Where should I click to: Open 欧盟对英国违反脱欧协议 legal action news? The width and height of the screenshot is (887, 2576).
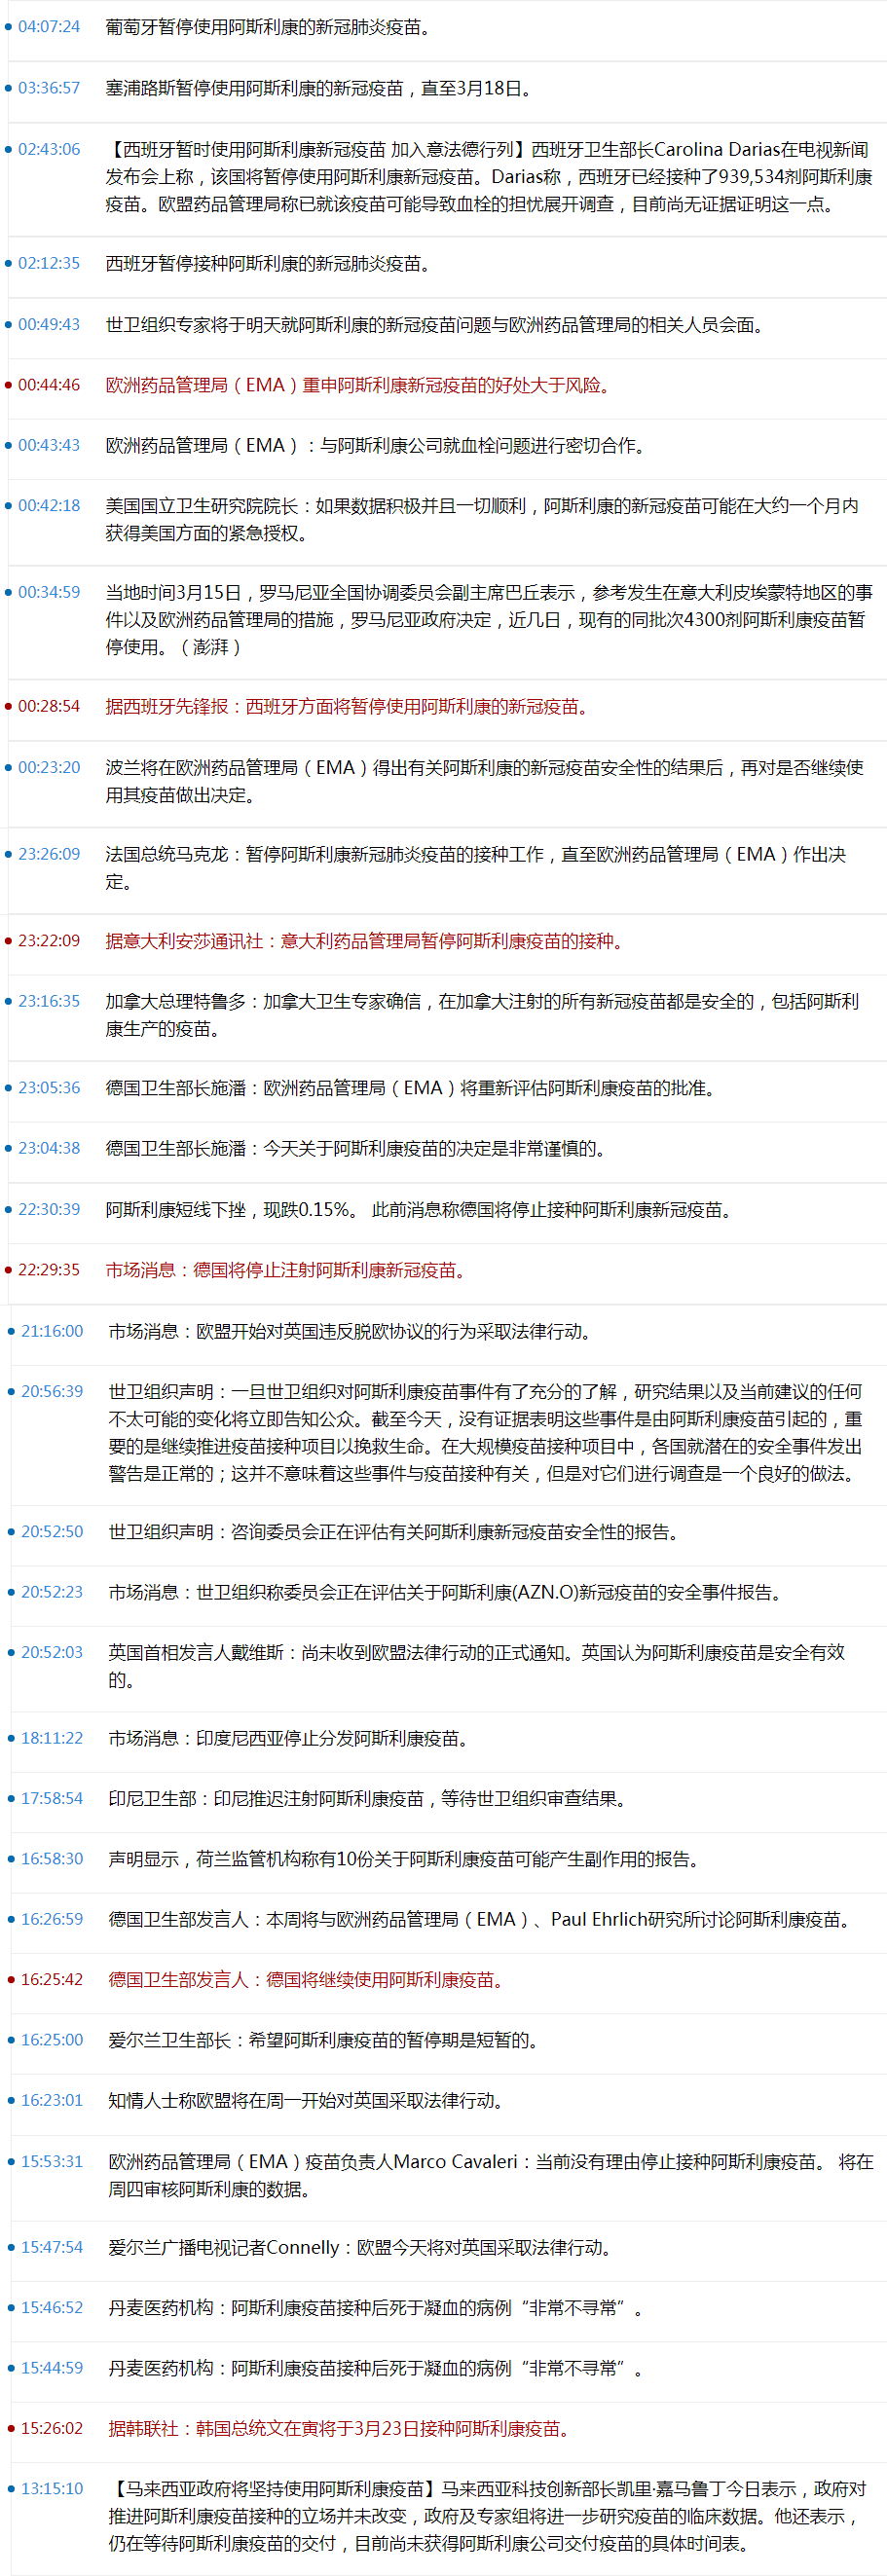pyautogui.click(x=350, y=1332)
